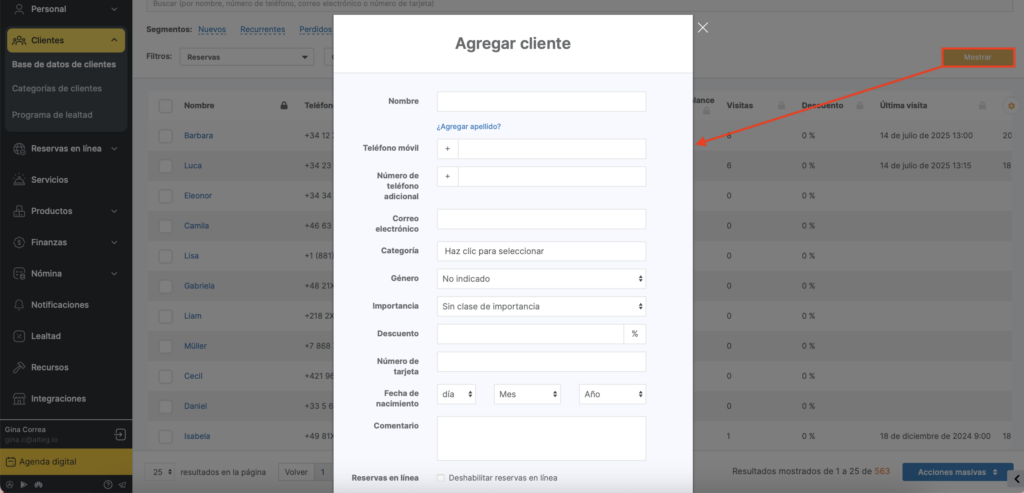Viewport: 1024px width, 493px height.
Task: Click the table settings gear icon
Action: [x=1011, y=106]
